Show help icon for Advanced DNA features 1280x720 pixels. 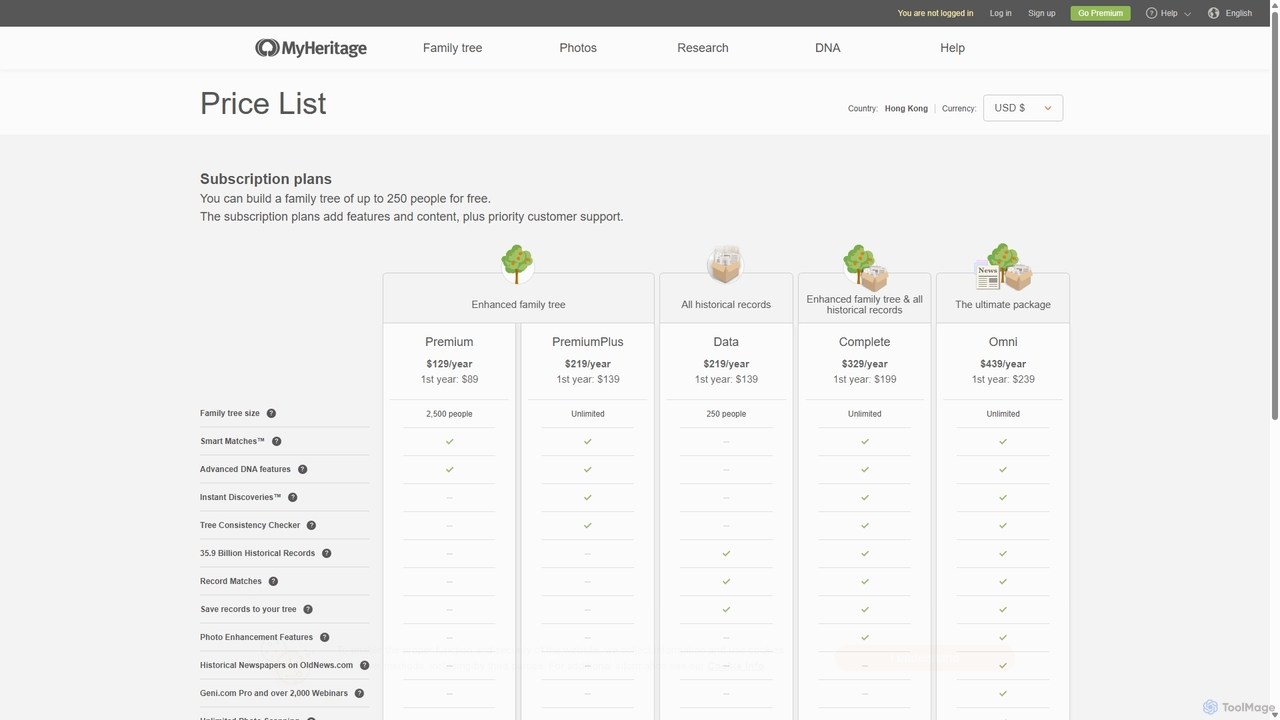302,469
